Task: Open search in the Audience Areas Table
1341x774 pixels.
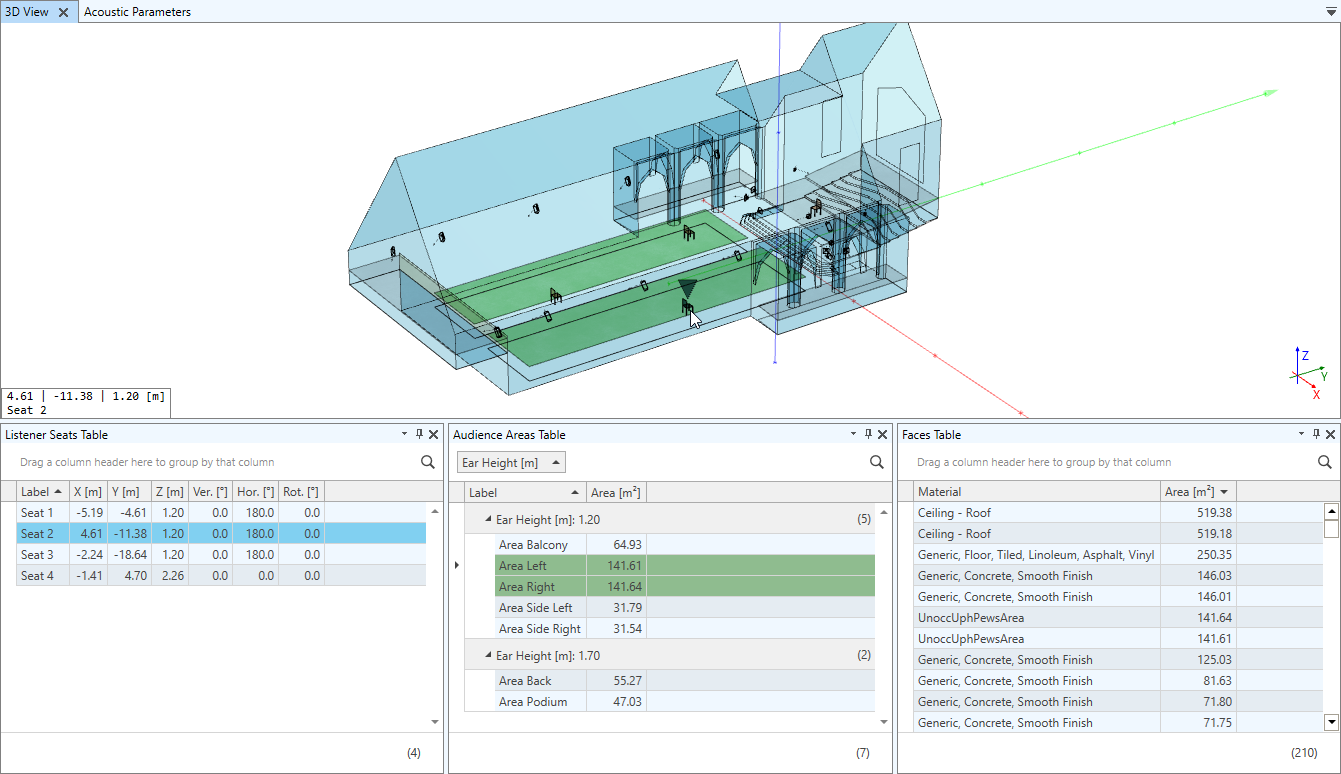Action: (877, 462)
